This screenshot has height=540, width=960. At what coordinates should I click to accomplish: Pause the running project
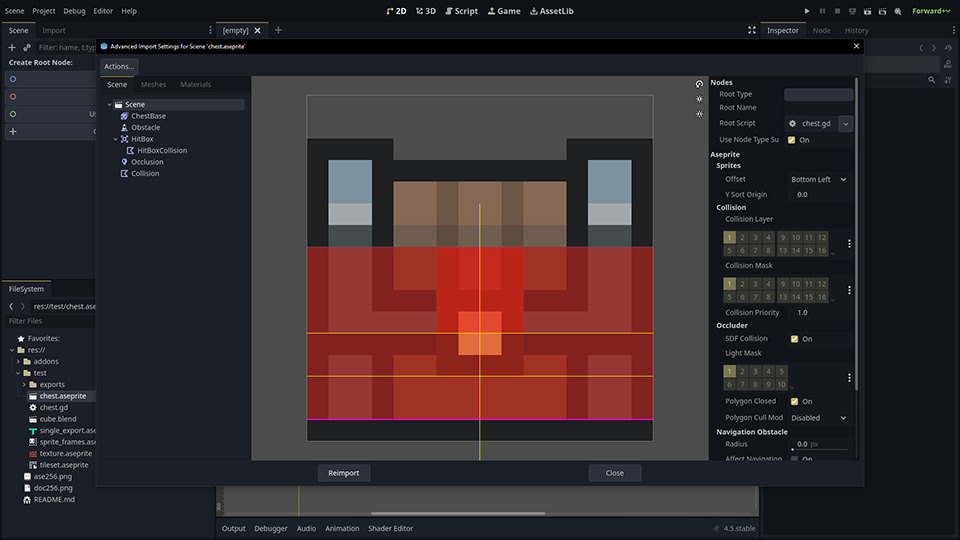click(x=822, y=11)
